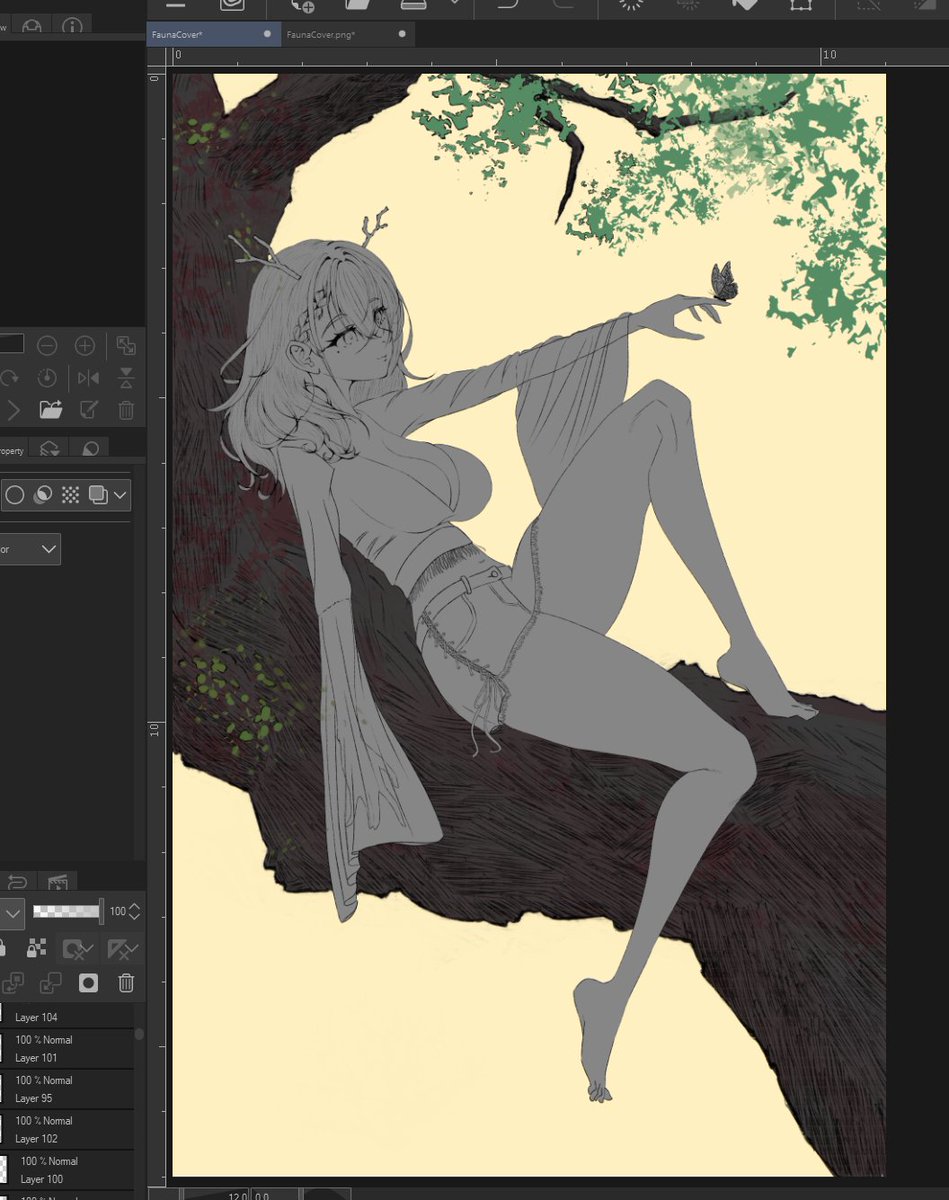The width and height of the screenshot is (949, 1200).
Task: Click the right-pointing chevron beside the folder icon
Action: pos(13,409)
